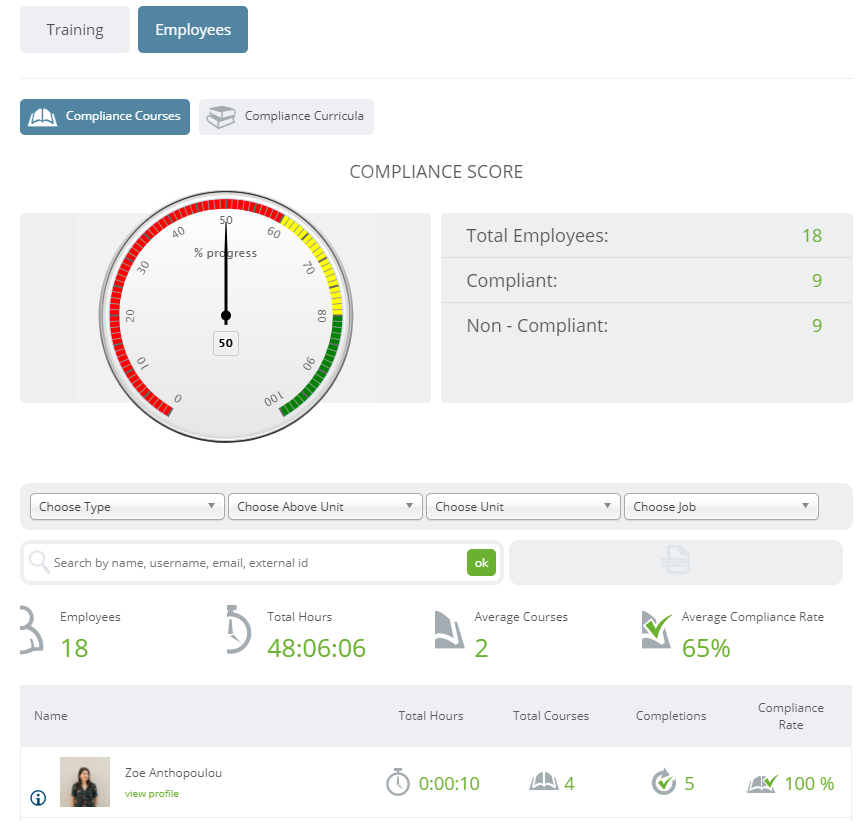This screenshot has width=866, height=821.
Task: Select the Employees tab
Action: [x=193, y=30]
